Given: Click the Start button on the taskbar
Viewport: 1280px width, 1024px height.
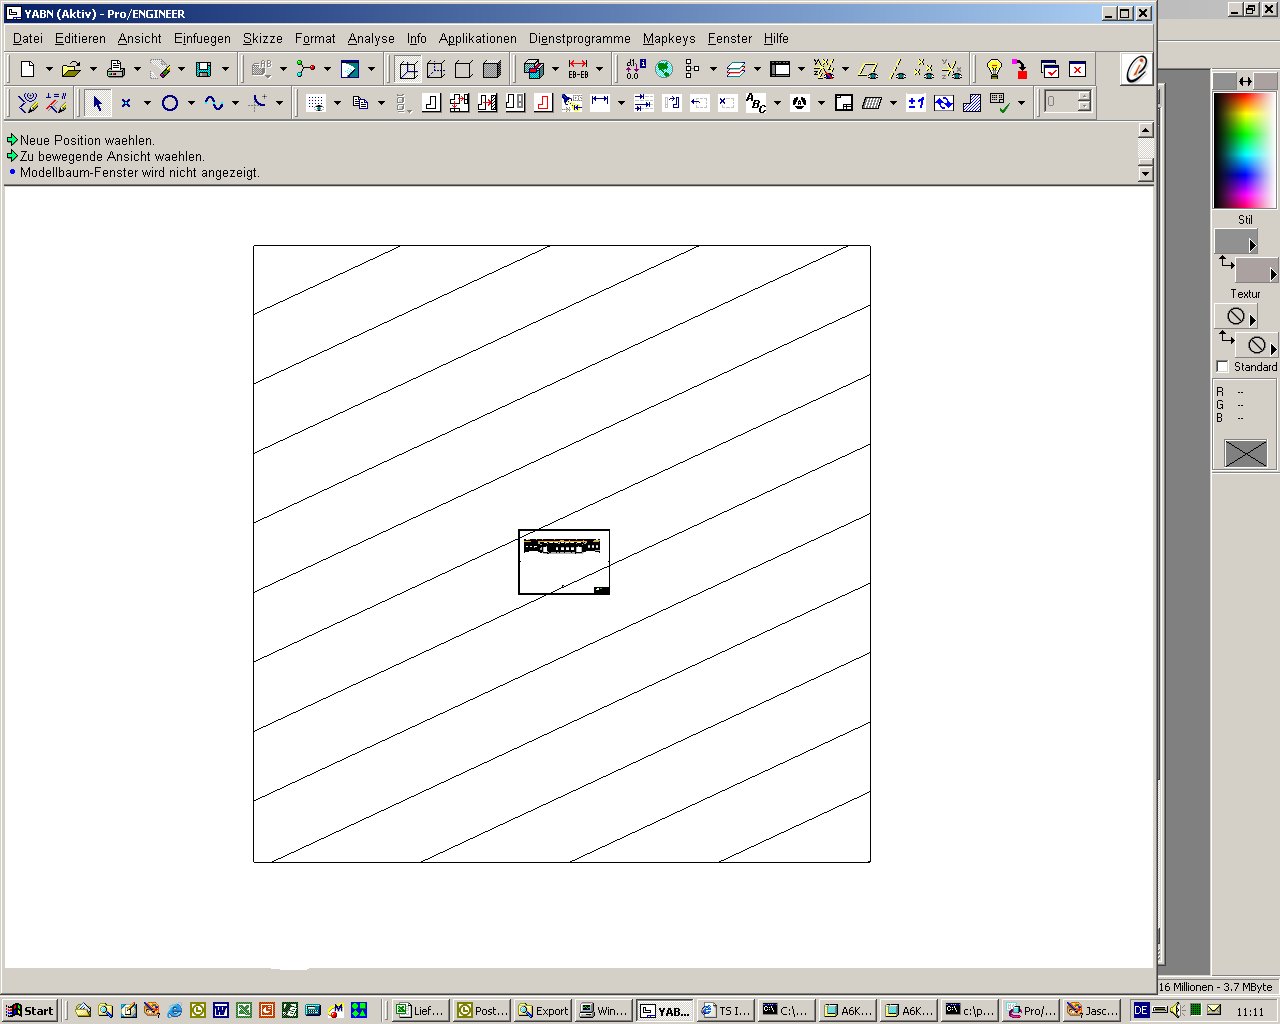Looking at the screenshot, I should [x=30, y=1010].
